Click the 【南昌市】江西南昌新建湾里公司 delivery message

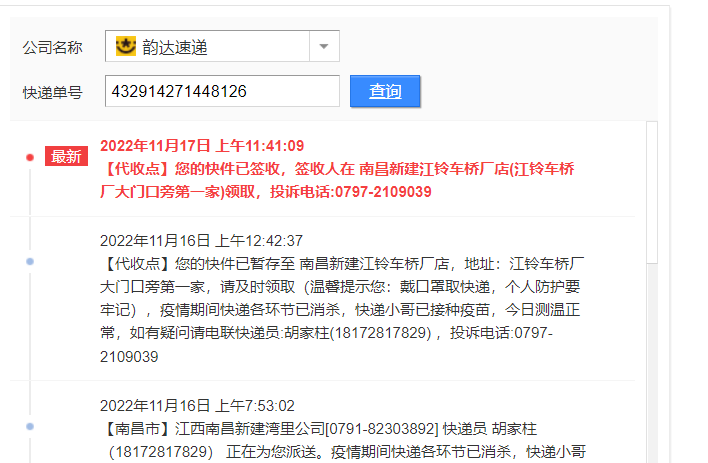(x=343, y=440)
